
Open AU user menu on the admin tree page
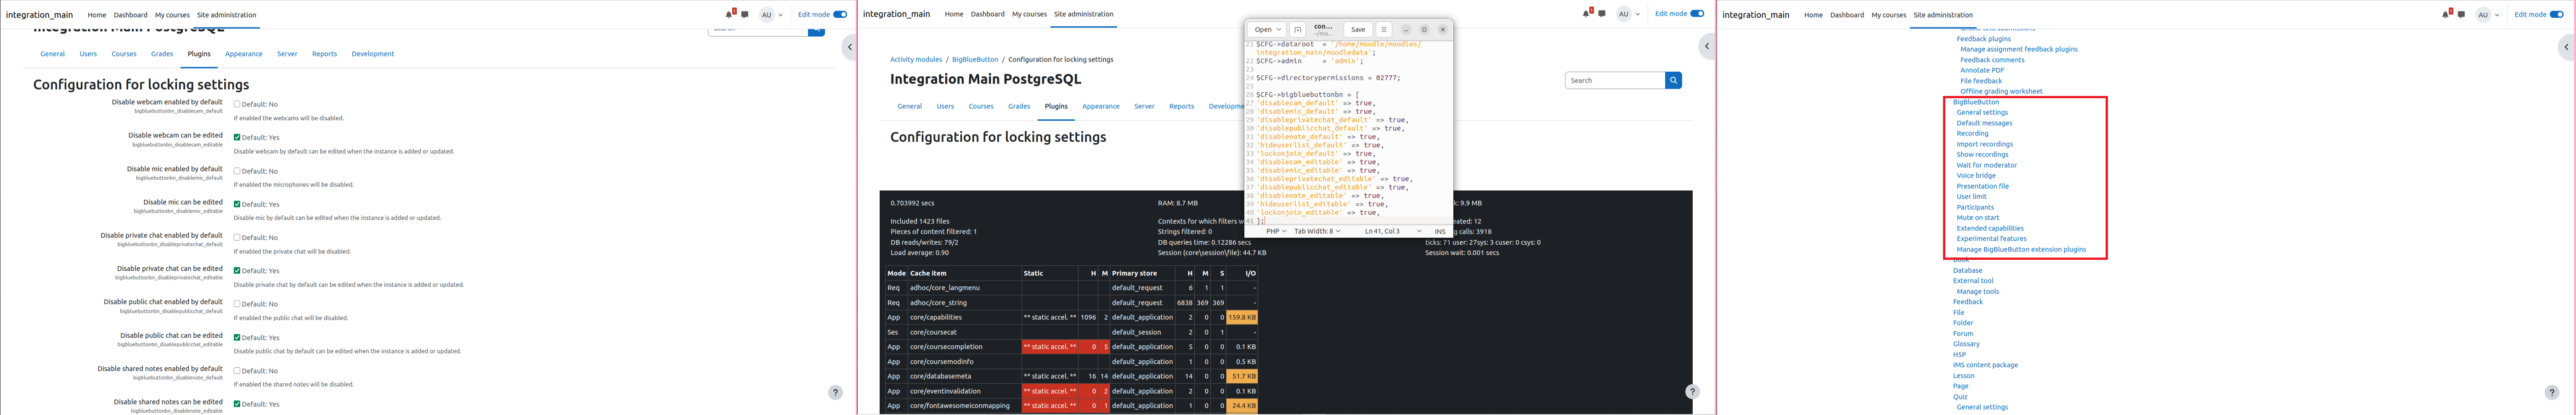pos(2487,15)
